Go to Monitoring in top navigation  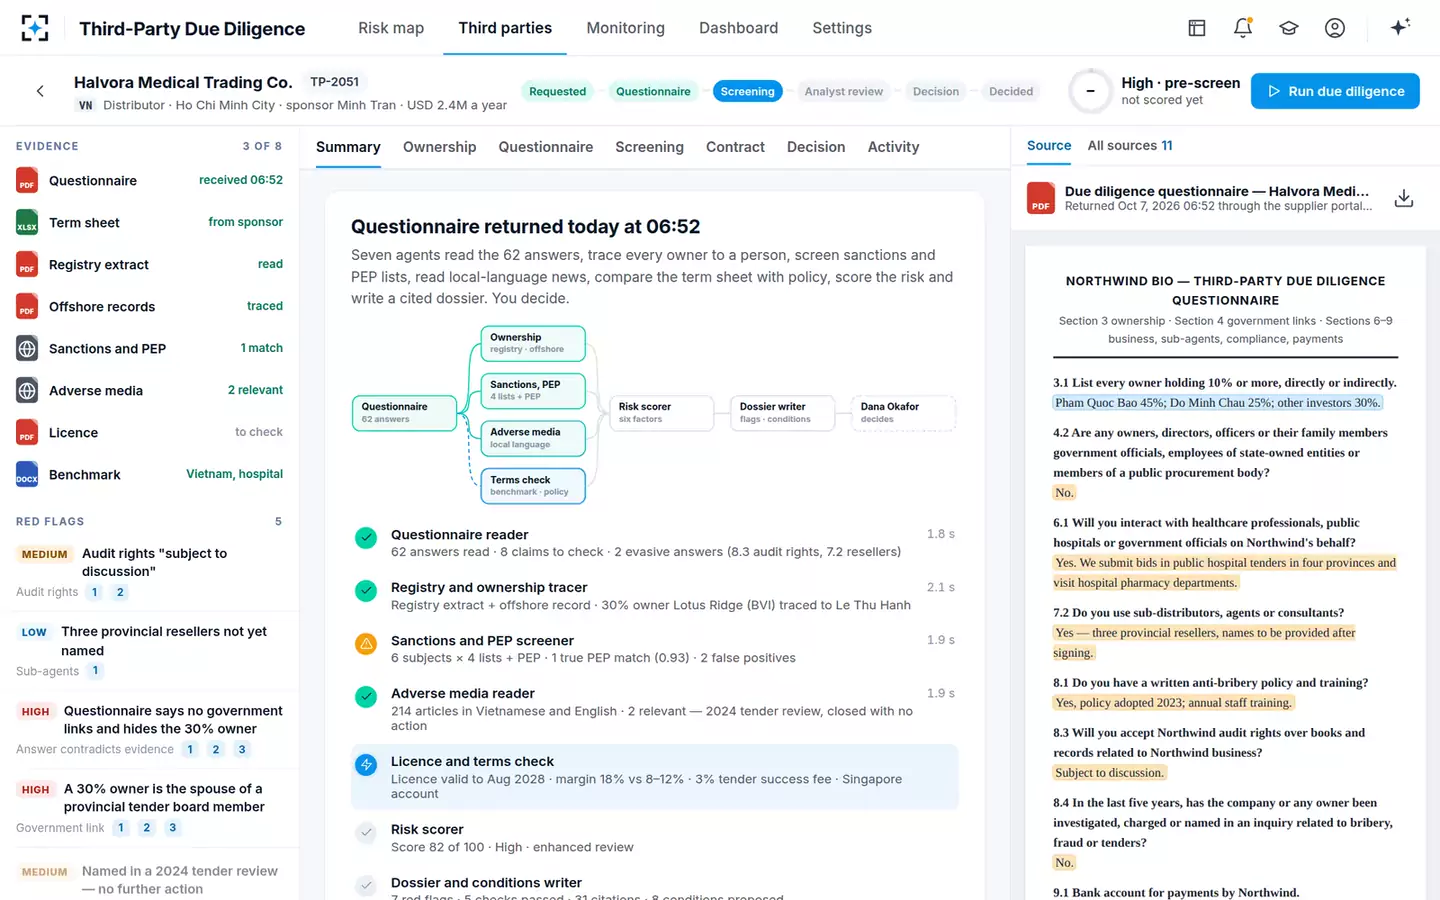(625, 28)
